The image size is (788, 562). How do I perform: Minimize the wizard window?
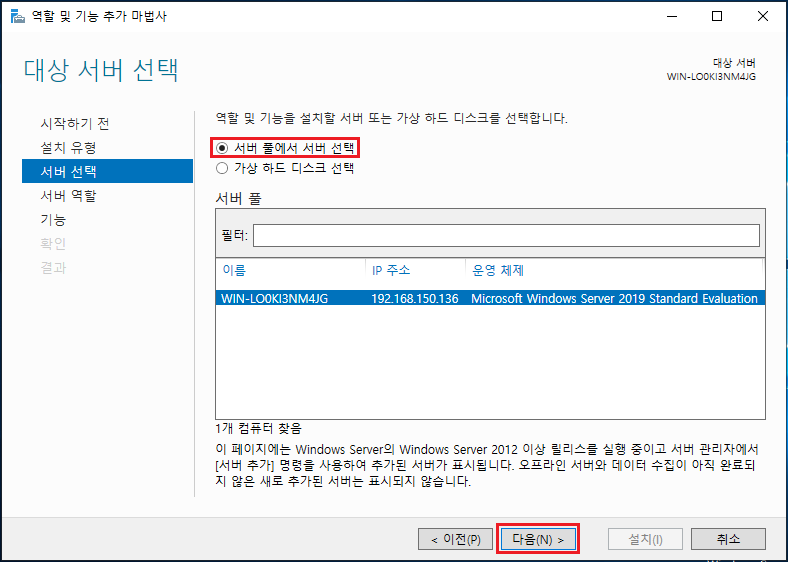click(x=672, y=17)
